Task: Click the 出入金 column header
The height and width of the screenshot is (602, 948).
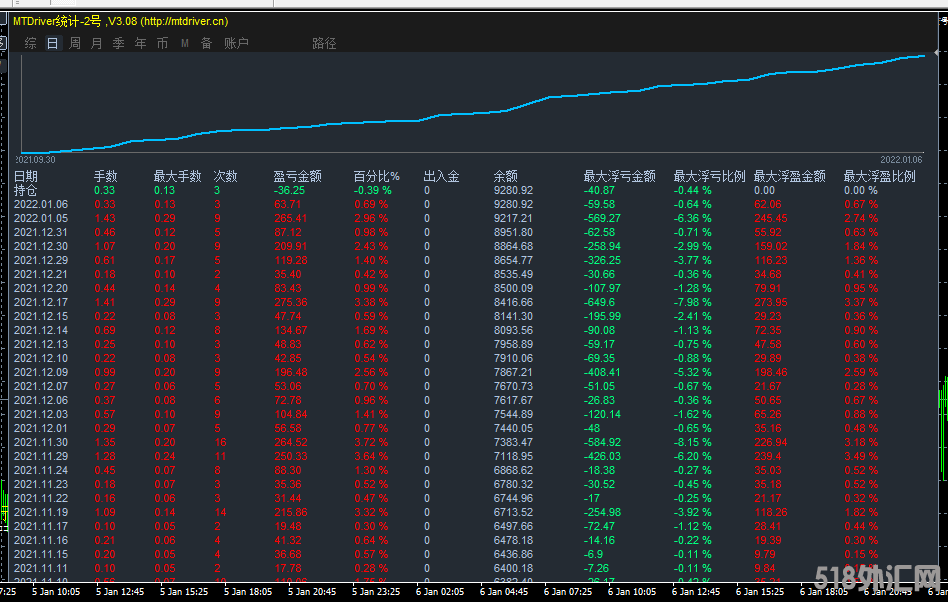Action: point(441,176)
